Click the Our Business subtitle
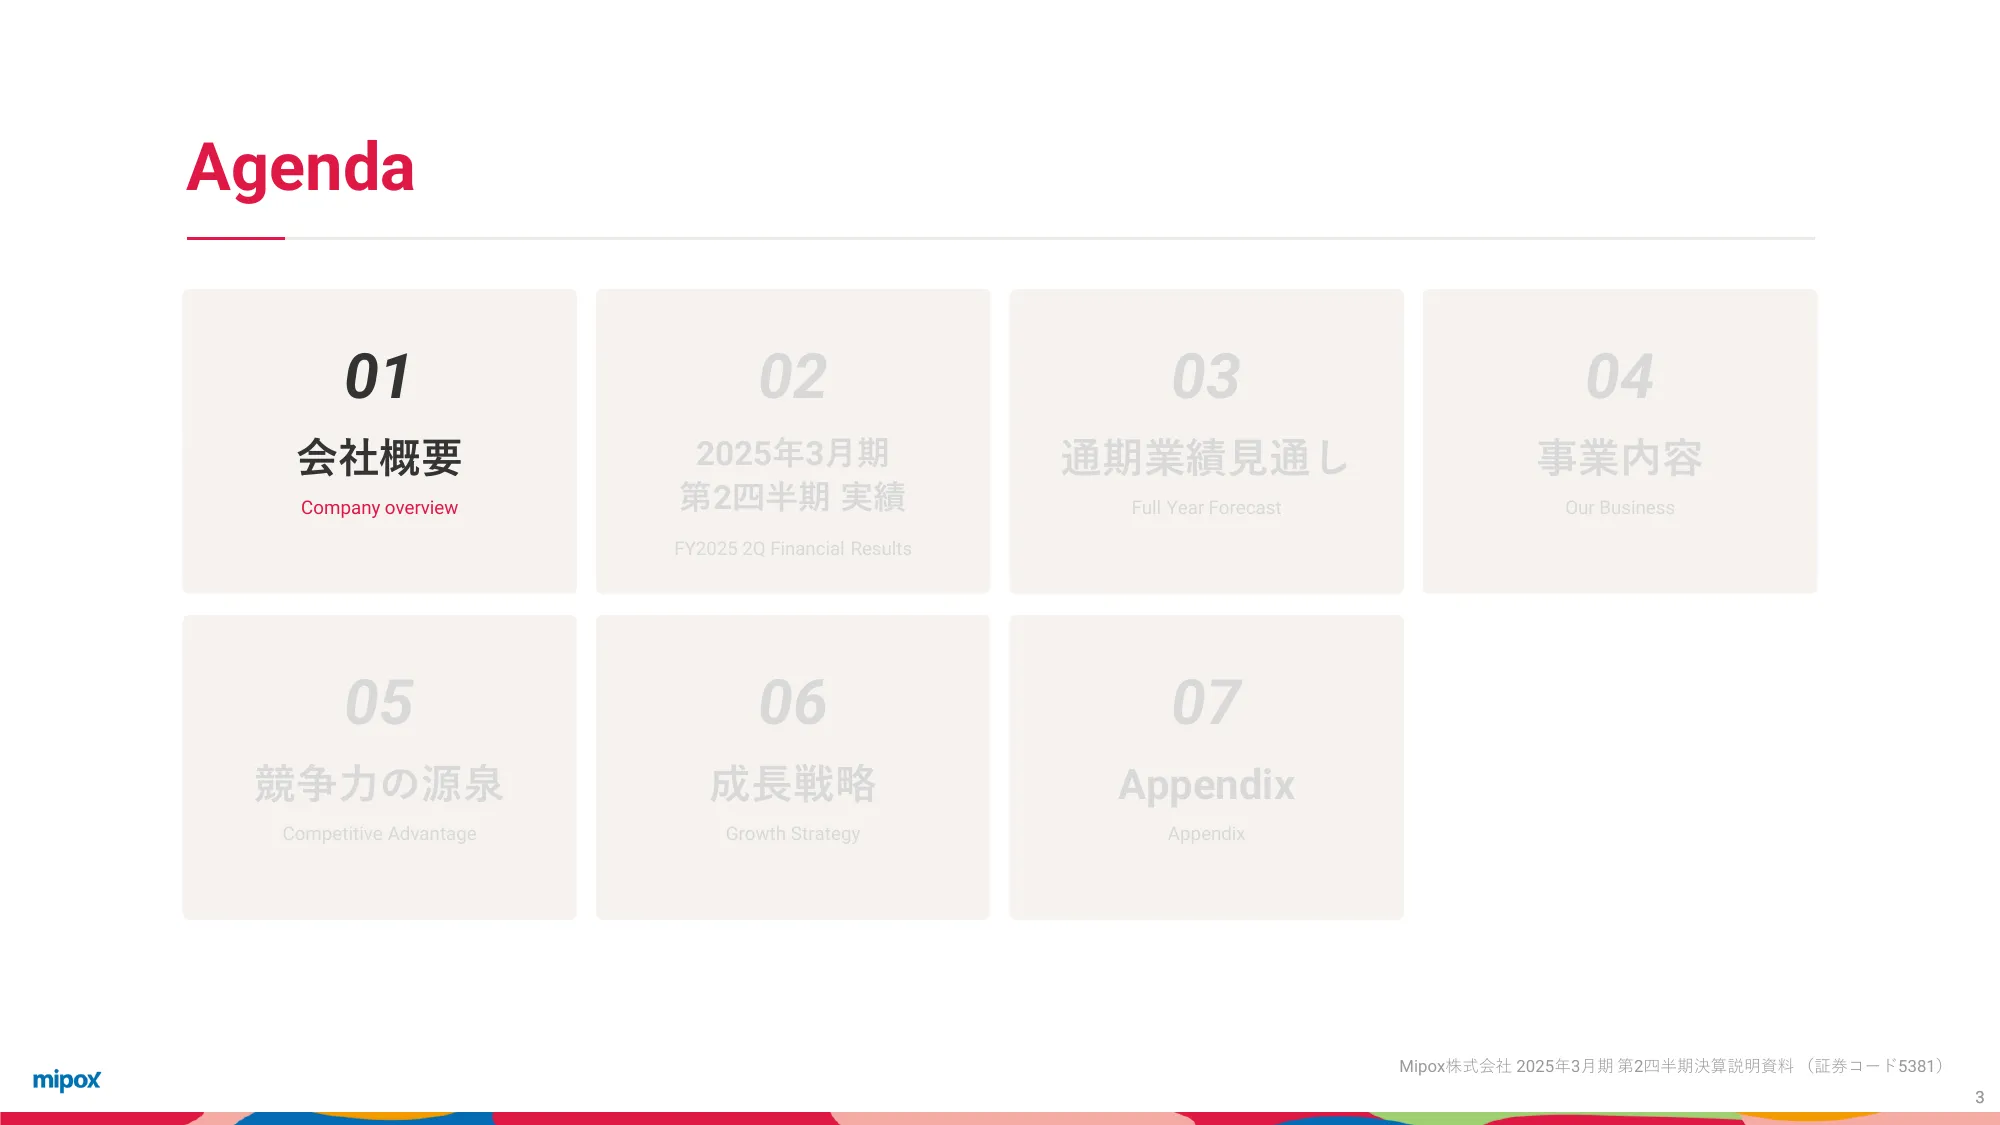Viewport: 2000px width, 1125px height. coord(1620,508)
